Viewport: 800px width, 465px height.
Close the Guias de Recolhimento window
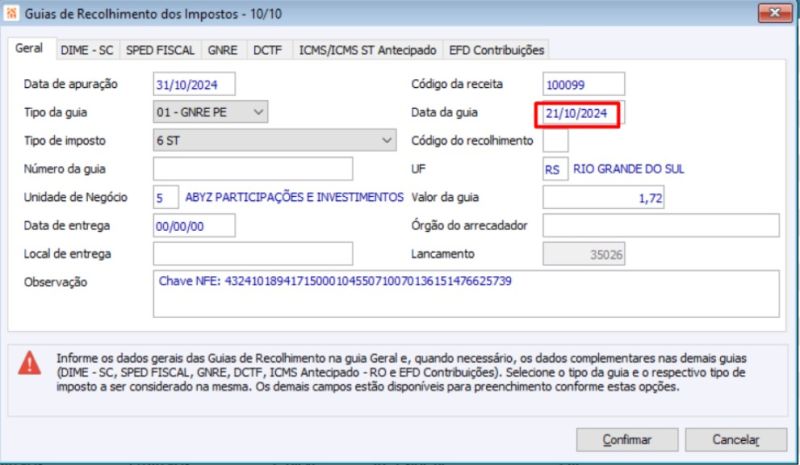click(774, 13)
